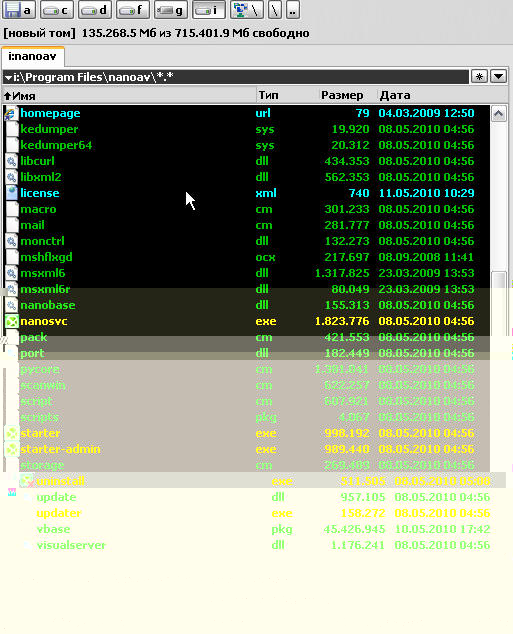
Task: Select file name monctrl
Action: click(x=42, y=241)
